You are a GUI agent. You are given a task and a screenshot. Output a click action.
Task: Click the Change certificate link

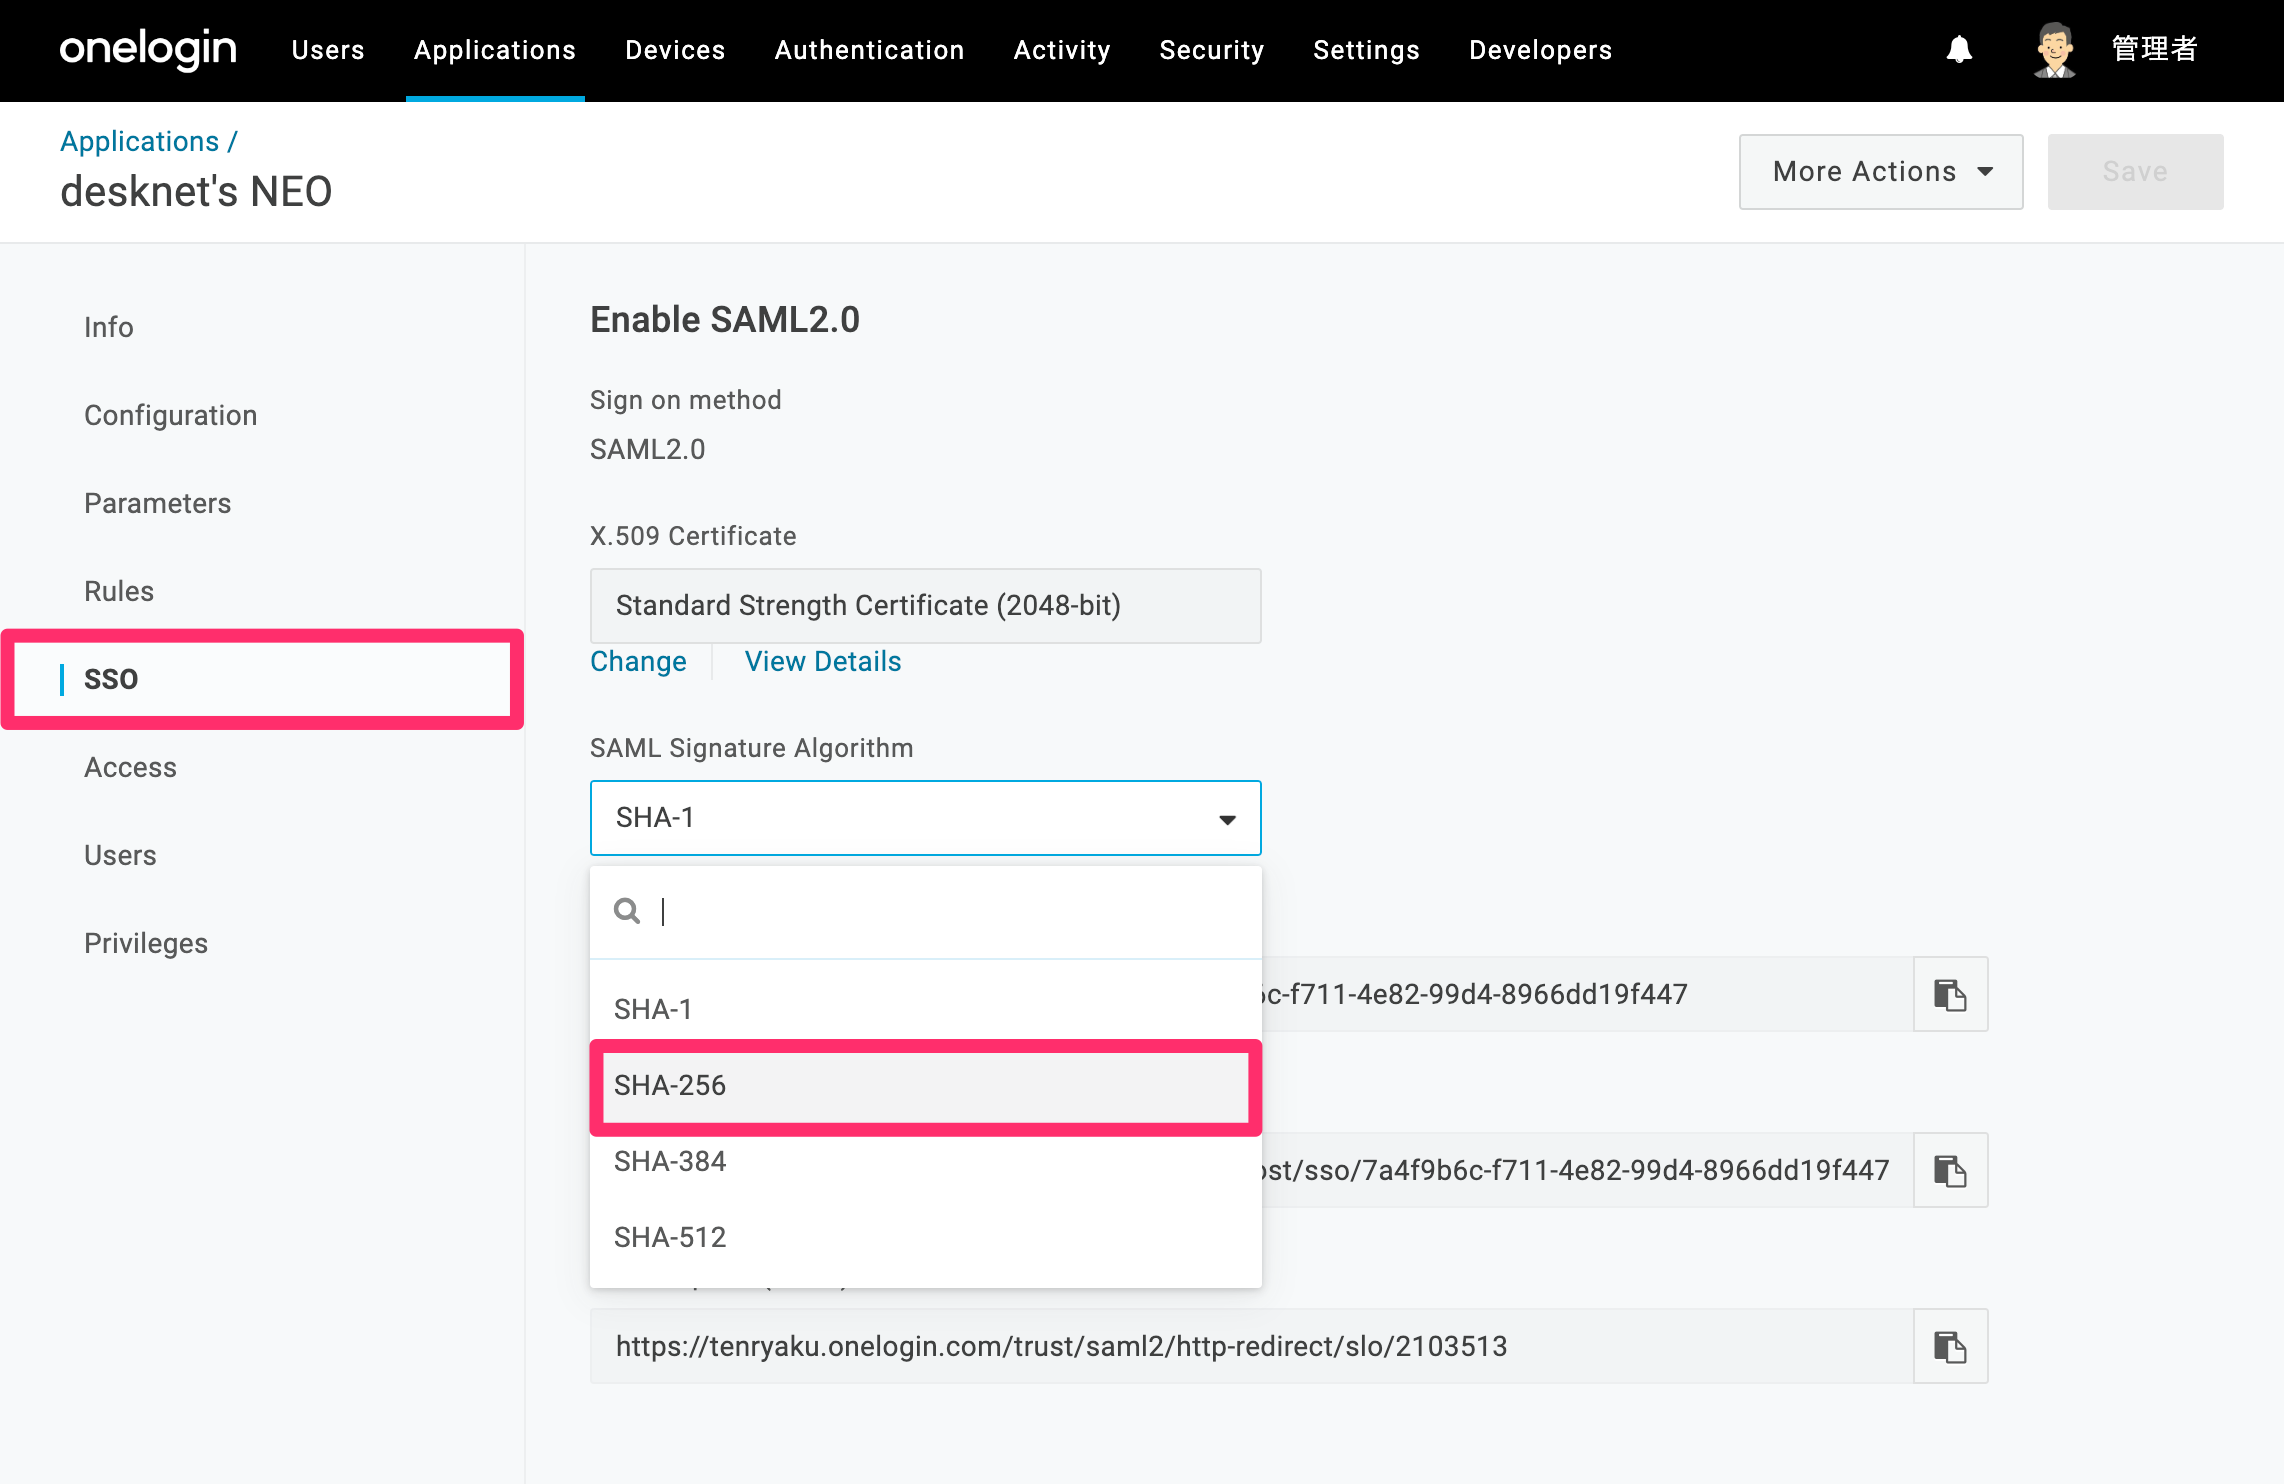[x=638, y=662]
